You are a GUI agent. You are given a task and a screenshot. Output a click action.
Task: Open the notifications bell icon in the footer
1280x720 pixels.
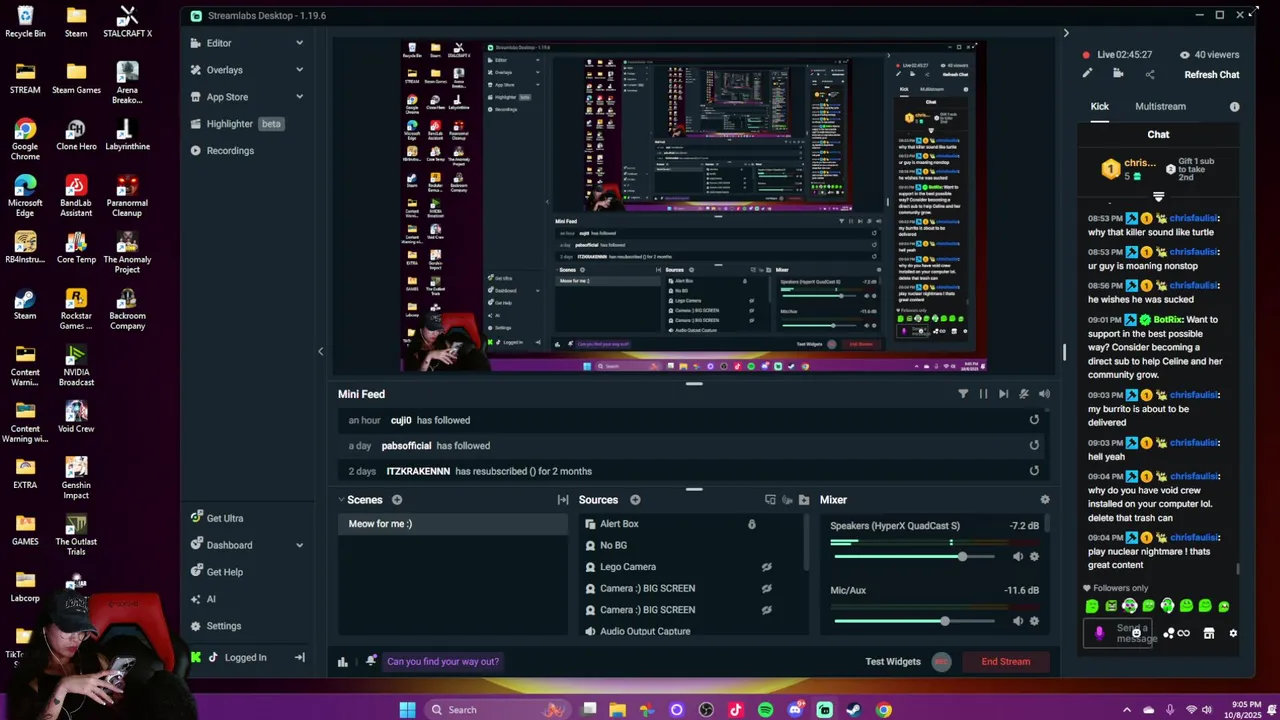pos(371,661)
